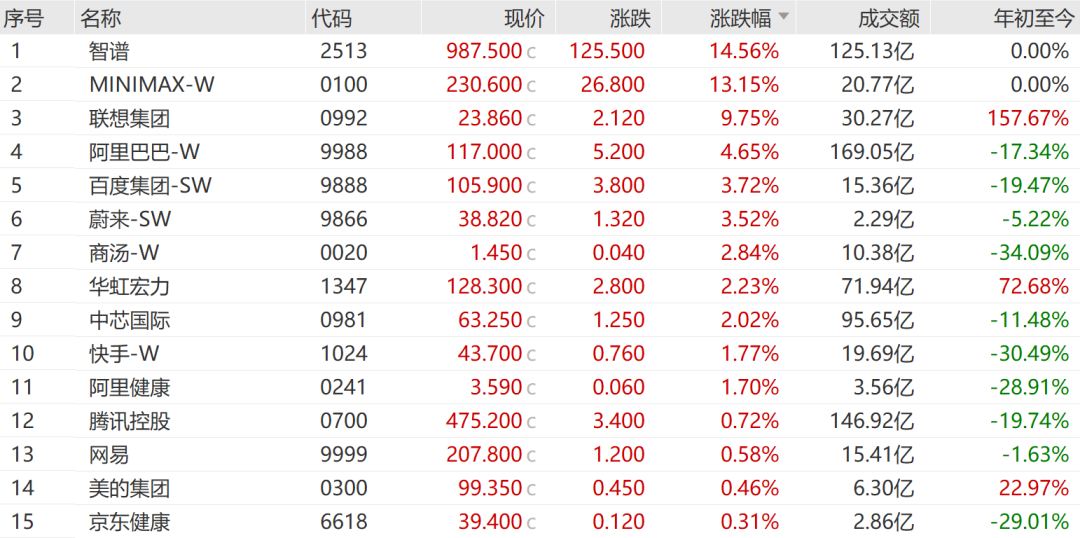Click the c icon beside 987.500
Screen dimensions: 1080x538
click(531, 52)
